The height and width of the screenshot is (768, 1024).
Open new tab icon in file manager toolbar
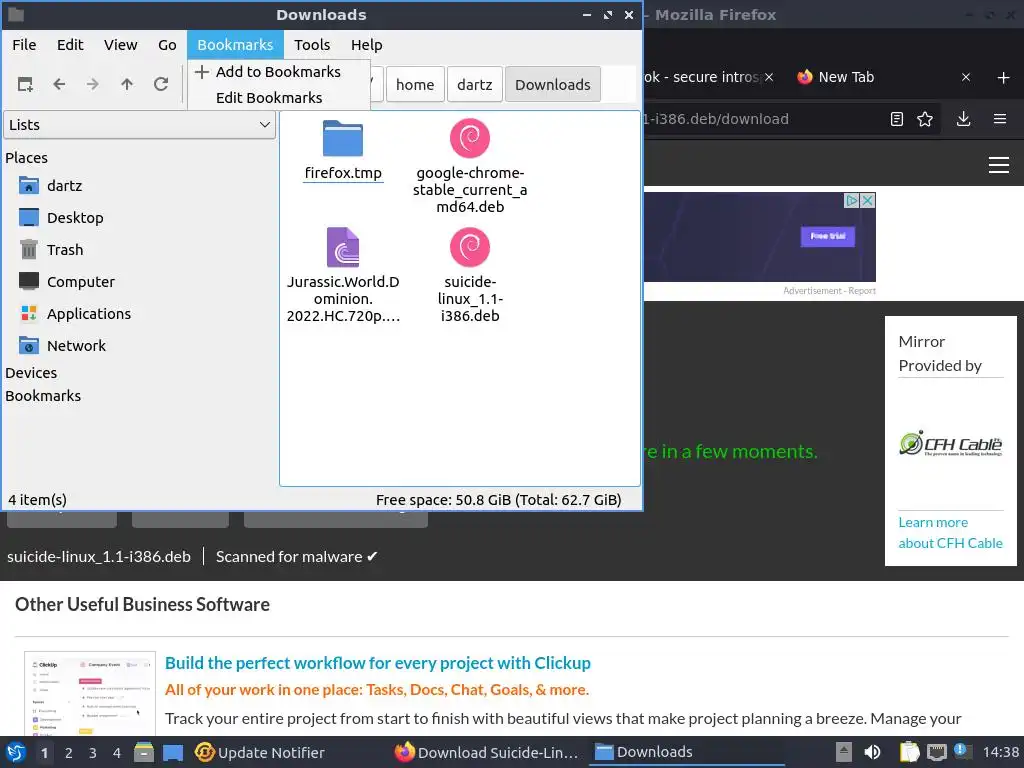[25, 84]
